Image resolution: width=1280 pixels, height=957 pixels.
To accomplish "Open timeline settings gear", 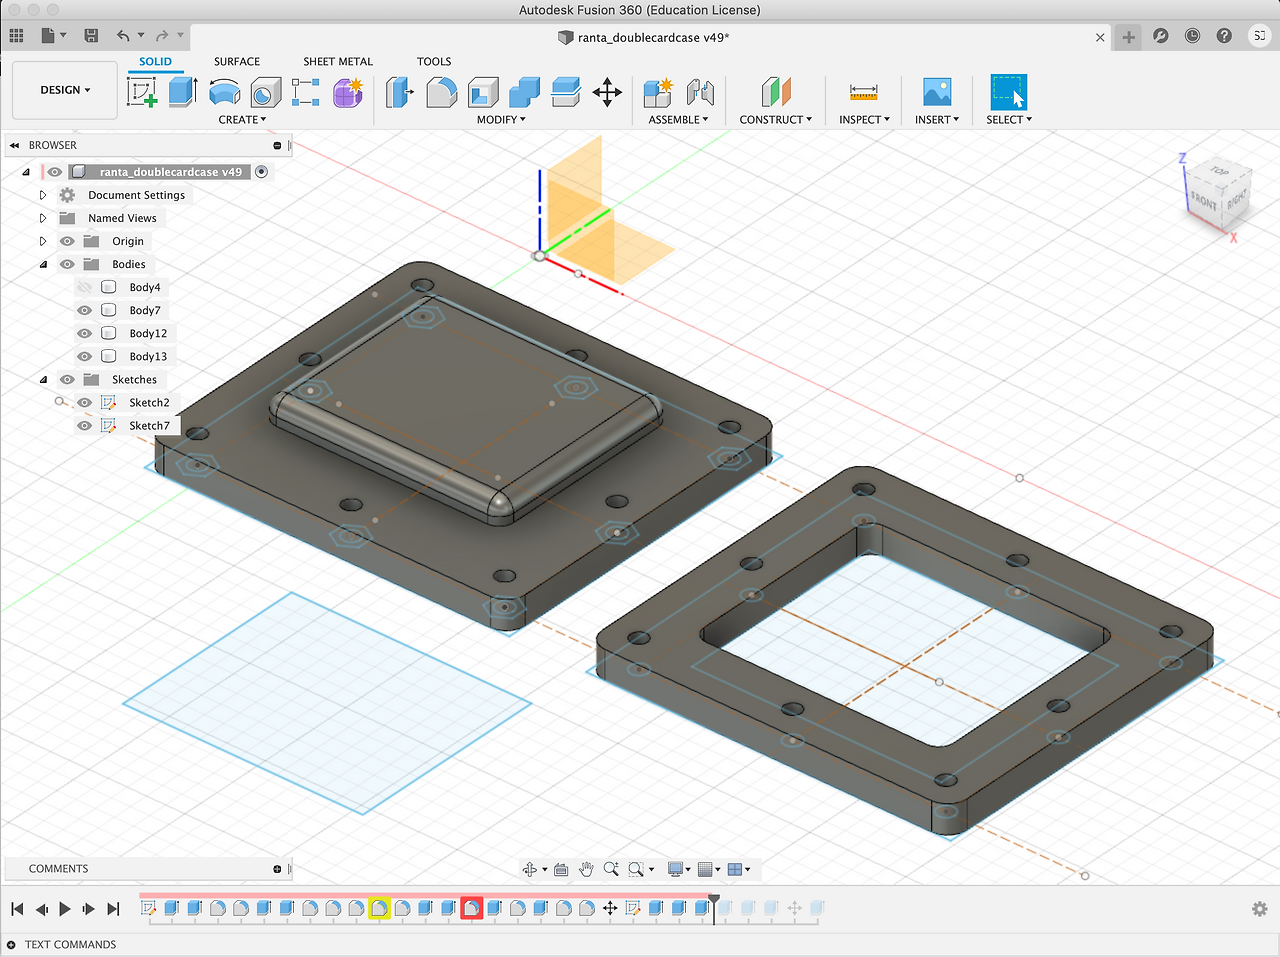I will (1260, 909).
